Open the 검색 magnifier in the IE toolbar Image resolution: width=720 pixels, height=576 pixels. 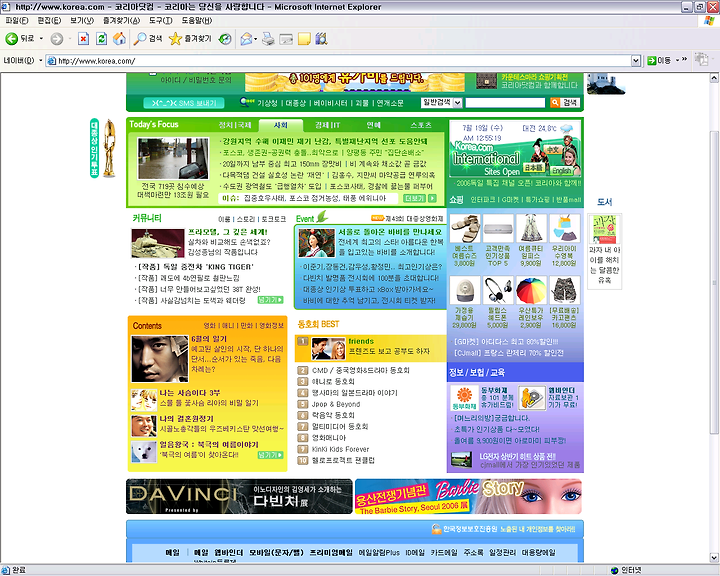[x=148, y=39]
